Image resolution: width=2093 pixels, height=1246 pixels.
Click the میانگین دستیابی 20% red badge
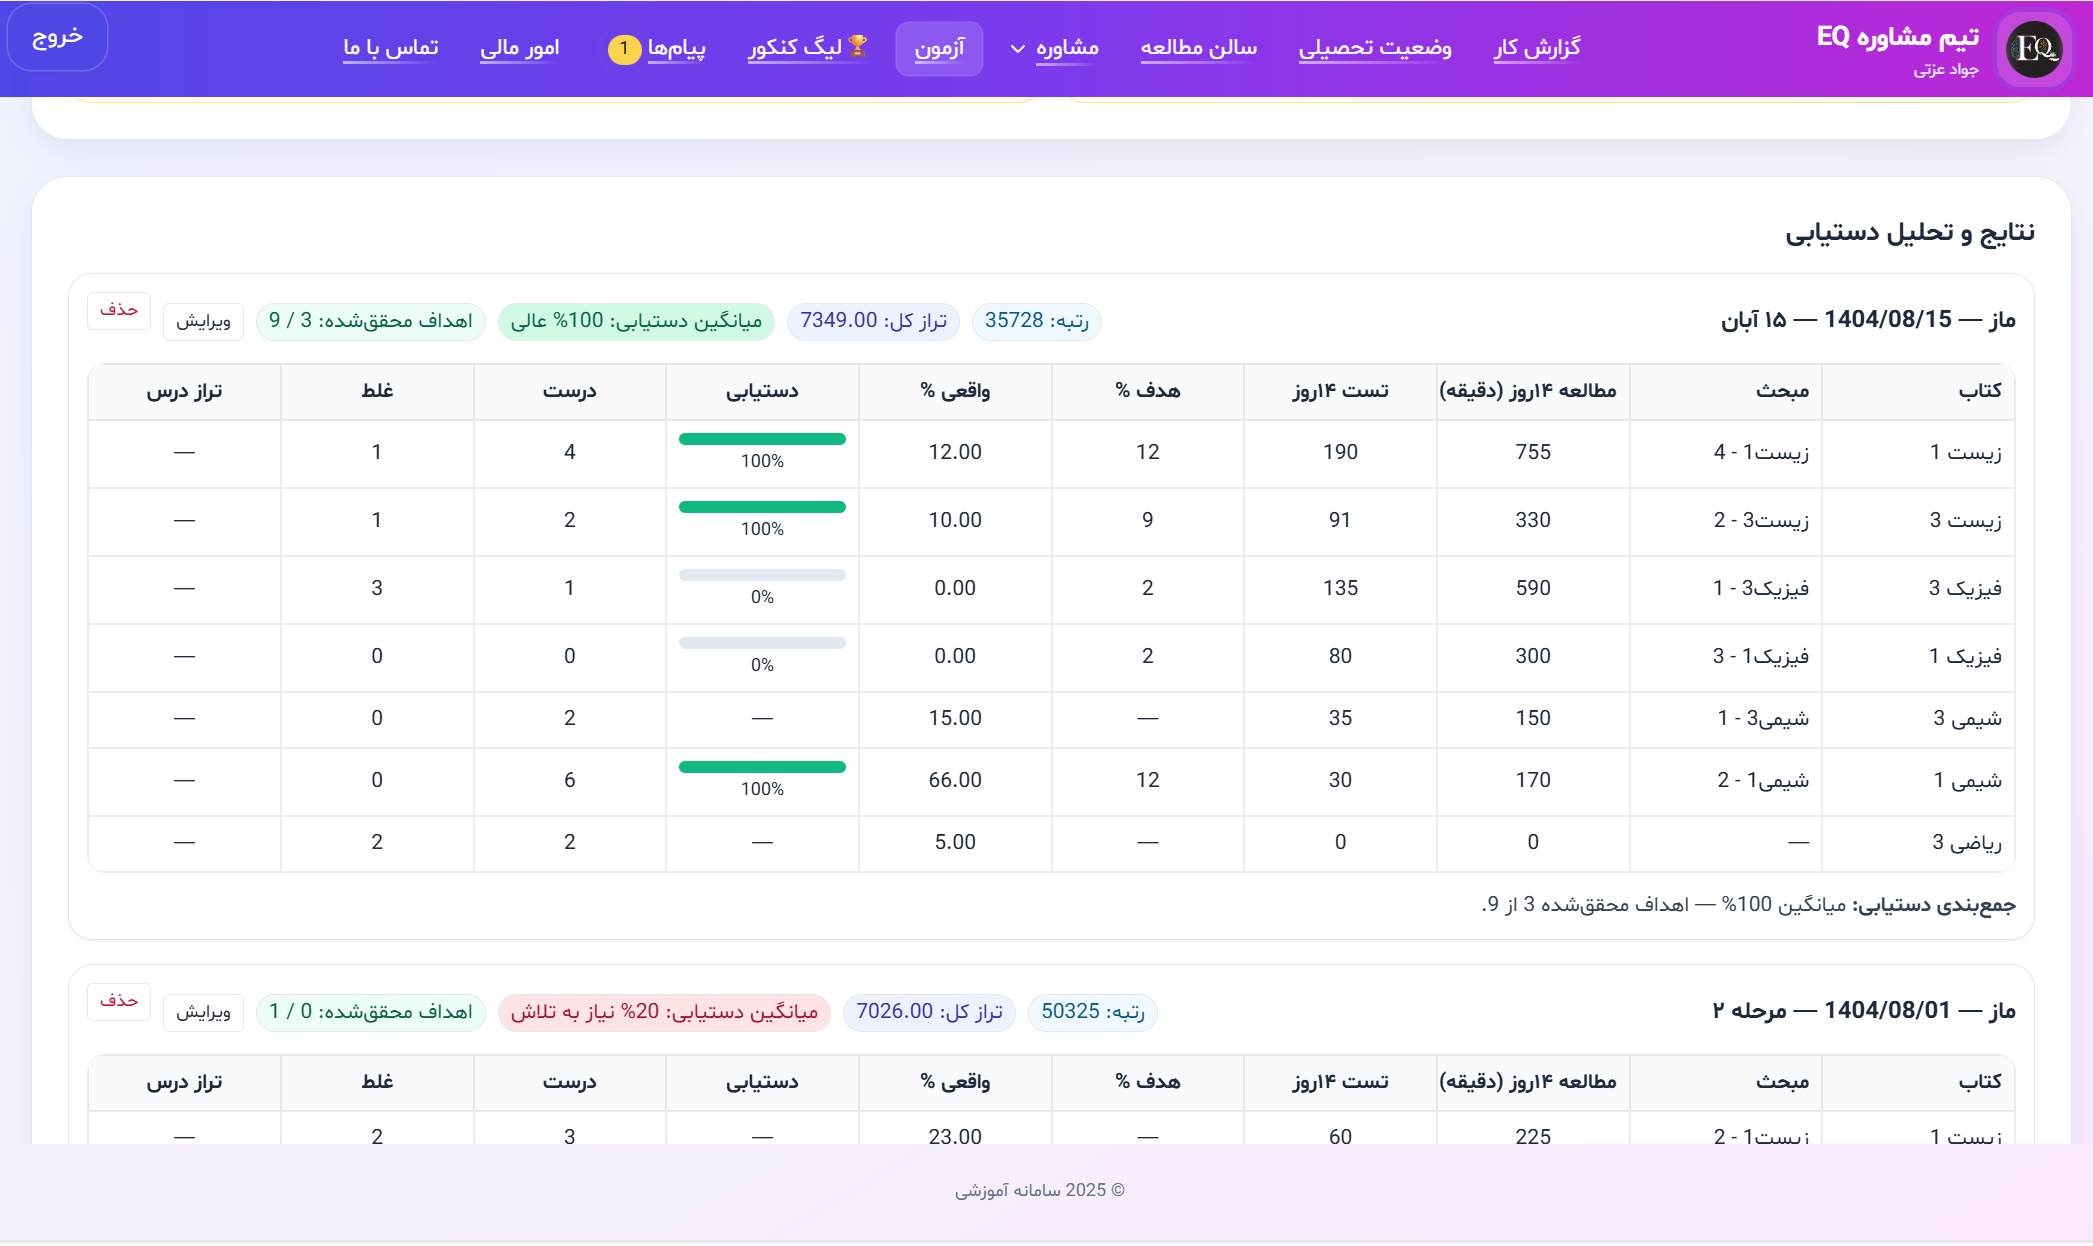(664, 1012)
